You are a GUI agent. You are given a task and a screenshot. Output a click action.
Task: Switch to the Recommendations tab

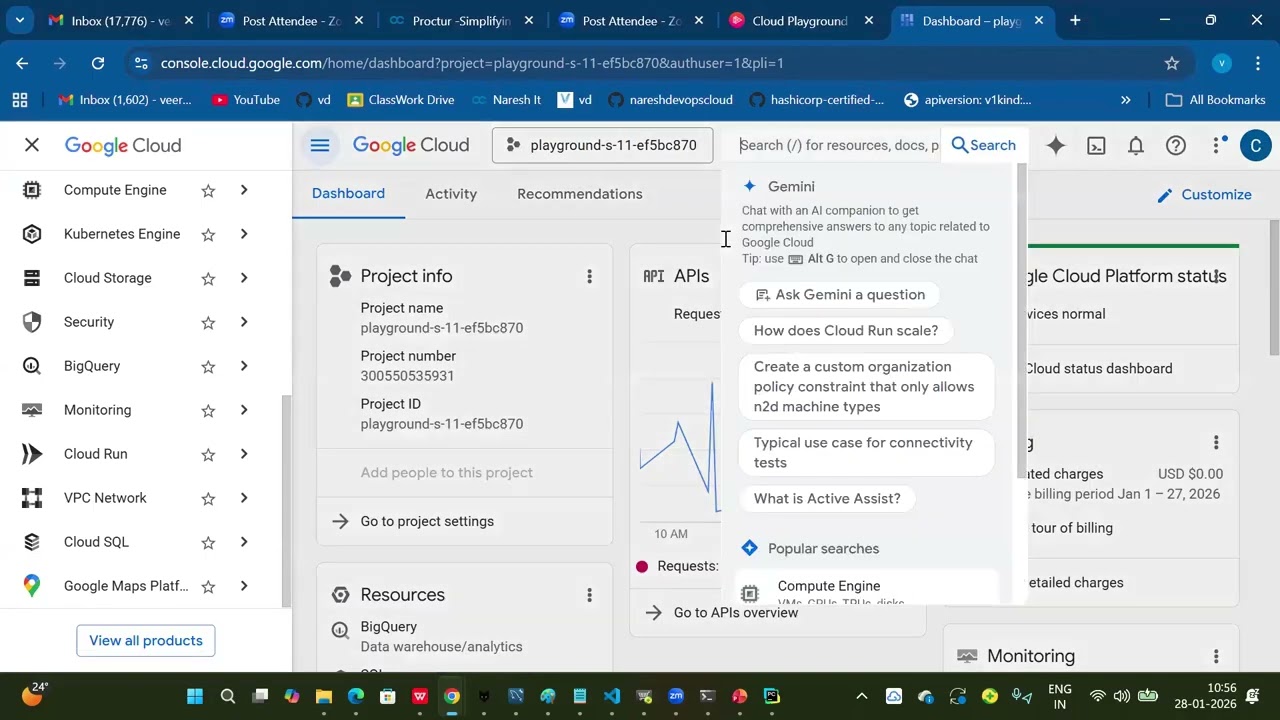point(580,194)
